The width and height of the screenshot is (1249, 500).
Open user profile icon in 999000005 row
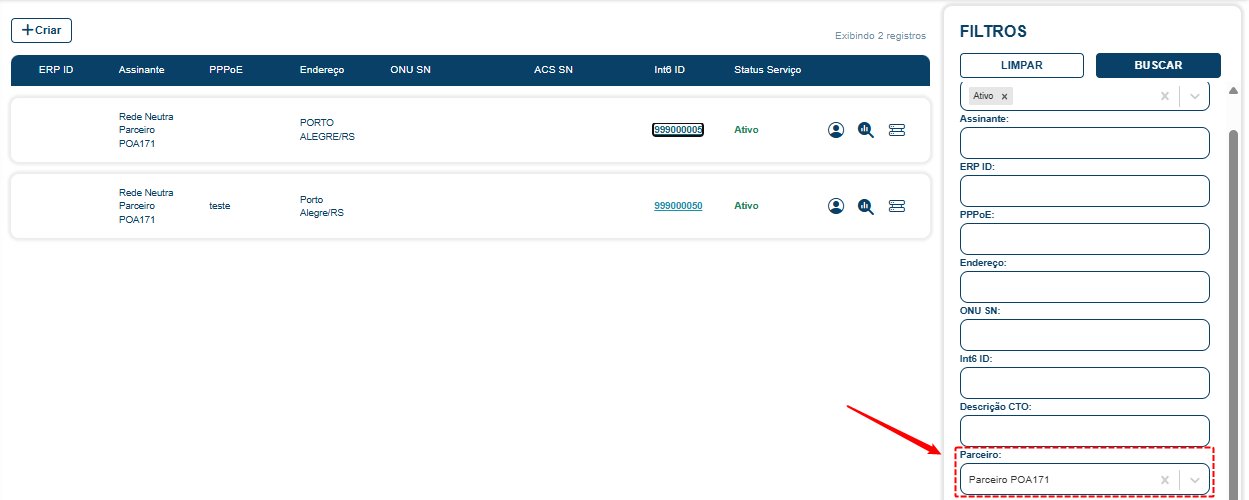click(836, 130)
